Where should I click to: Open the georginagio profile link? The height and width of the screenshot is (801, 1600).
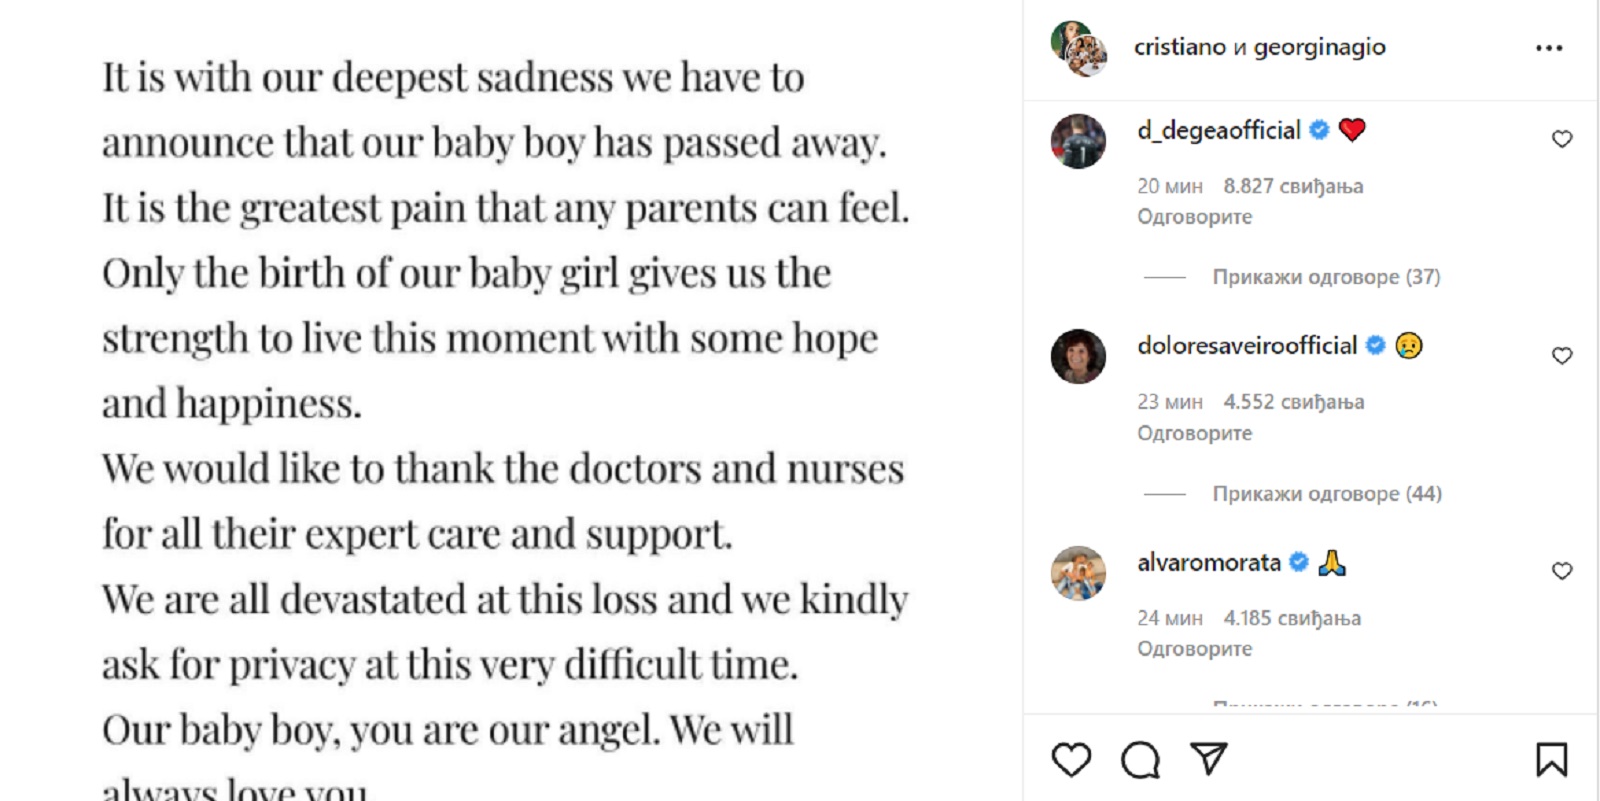(1319, 47)
